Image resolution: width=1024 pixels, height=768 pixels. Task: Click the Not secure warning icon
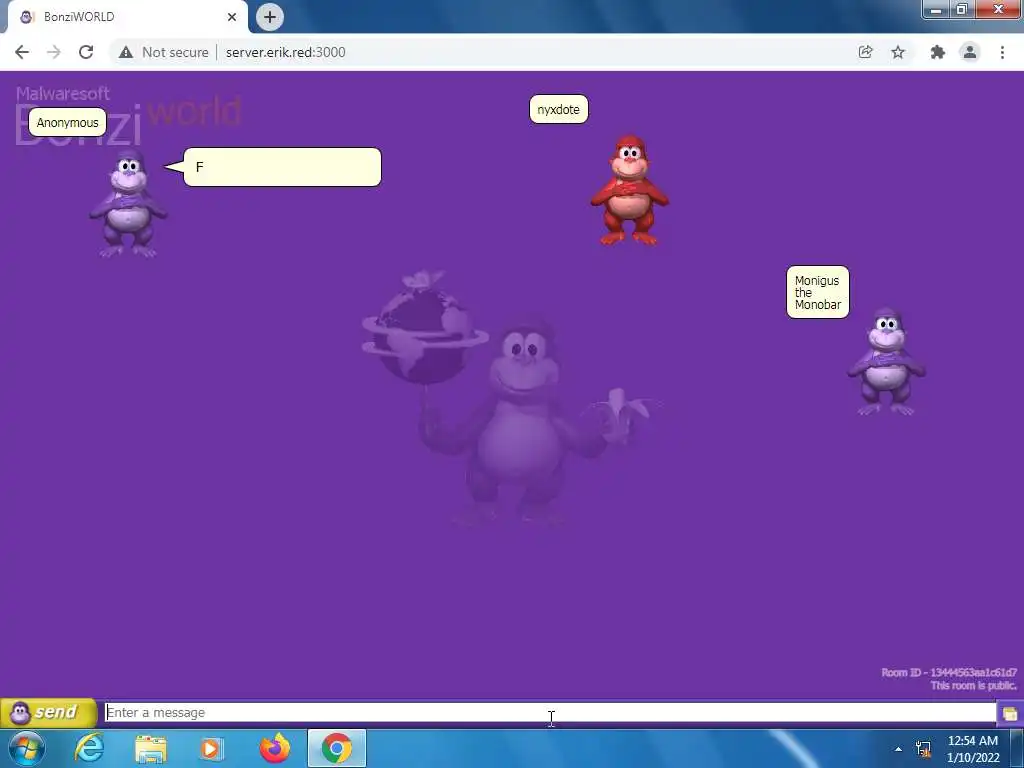point(126,52)
